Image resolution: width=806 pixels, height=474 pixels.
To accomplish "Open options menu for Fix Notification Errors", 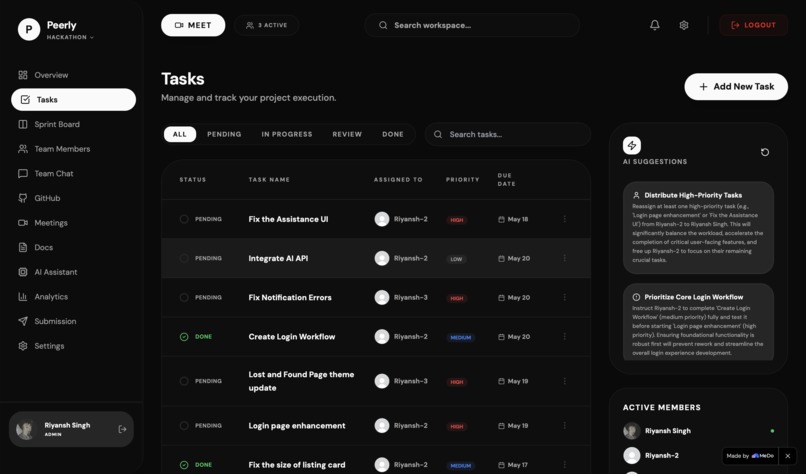I will (x=564, y=297).
